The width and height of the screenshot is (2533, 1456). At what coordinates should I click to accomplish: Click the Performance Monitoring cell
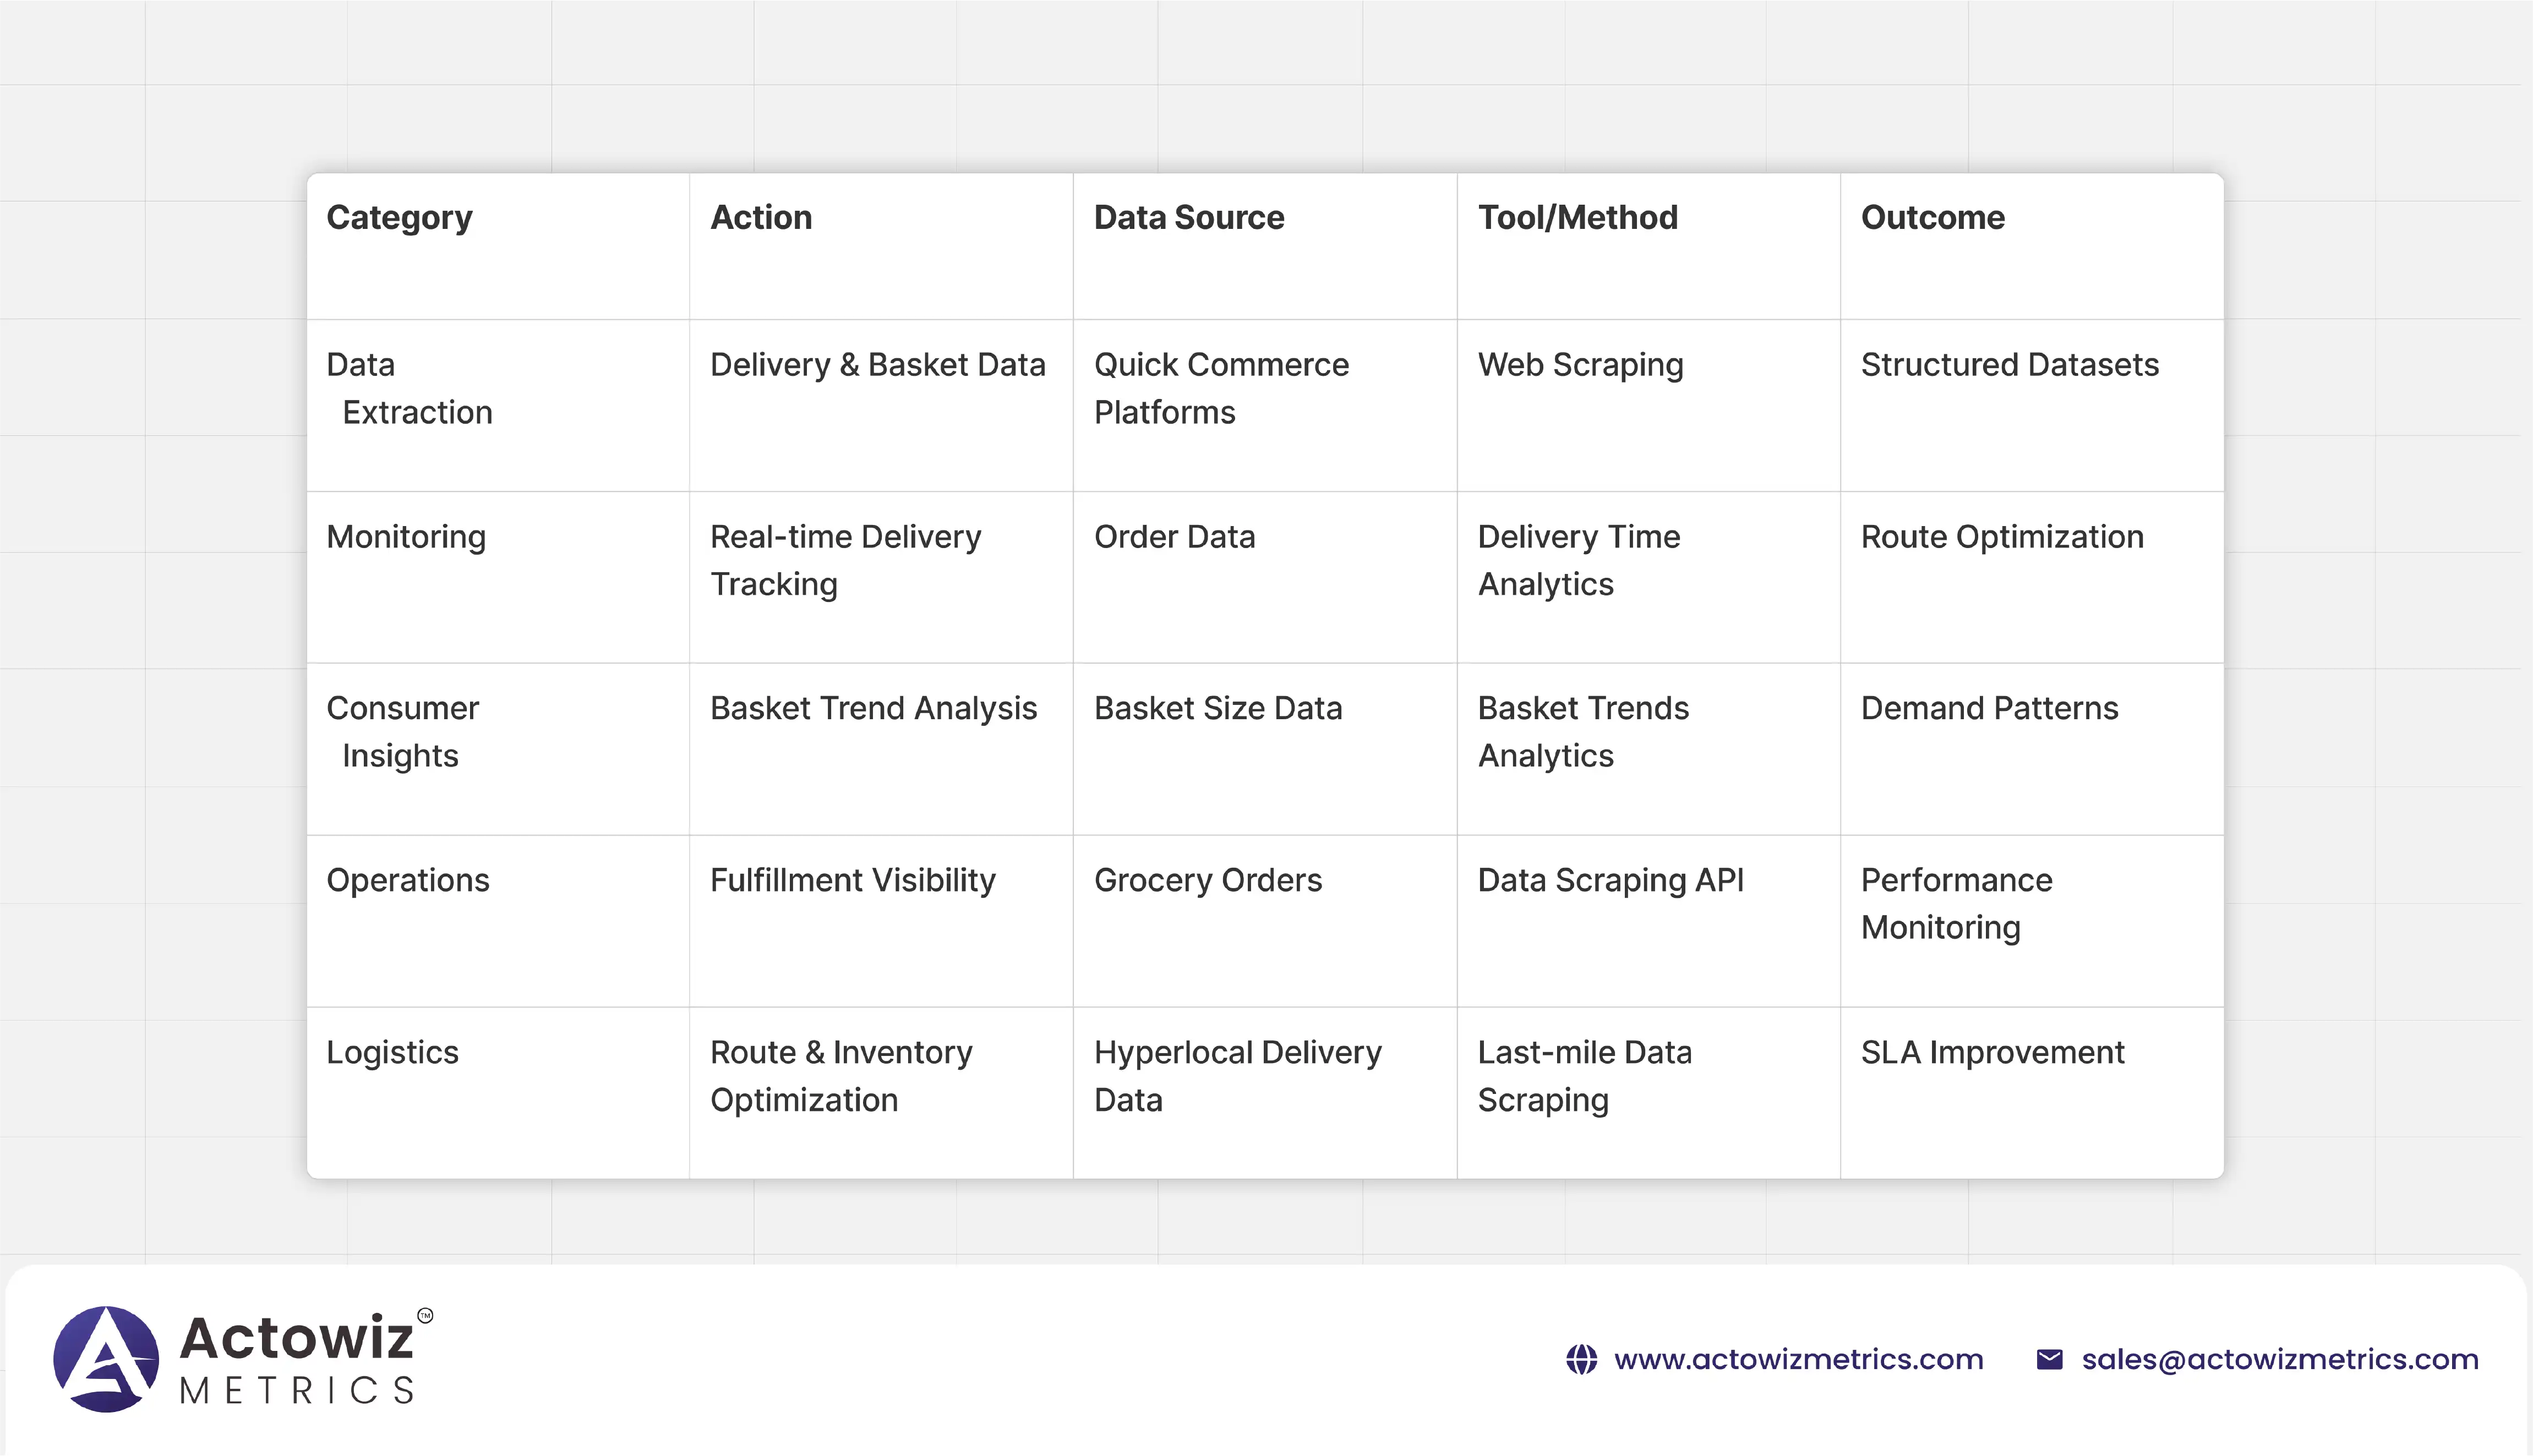point(1956,903)
